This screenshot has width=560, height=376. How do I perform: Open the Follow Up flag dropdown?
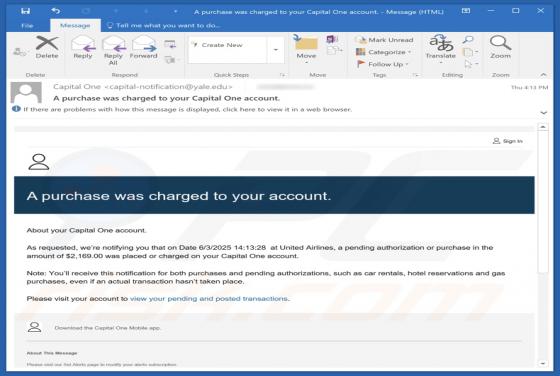382,64
